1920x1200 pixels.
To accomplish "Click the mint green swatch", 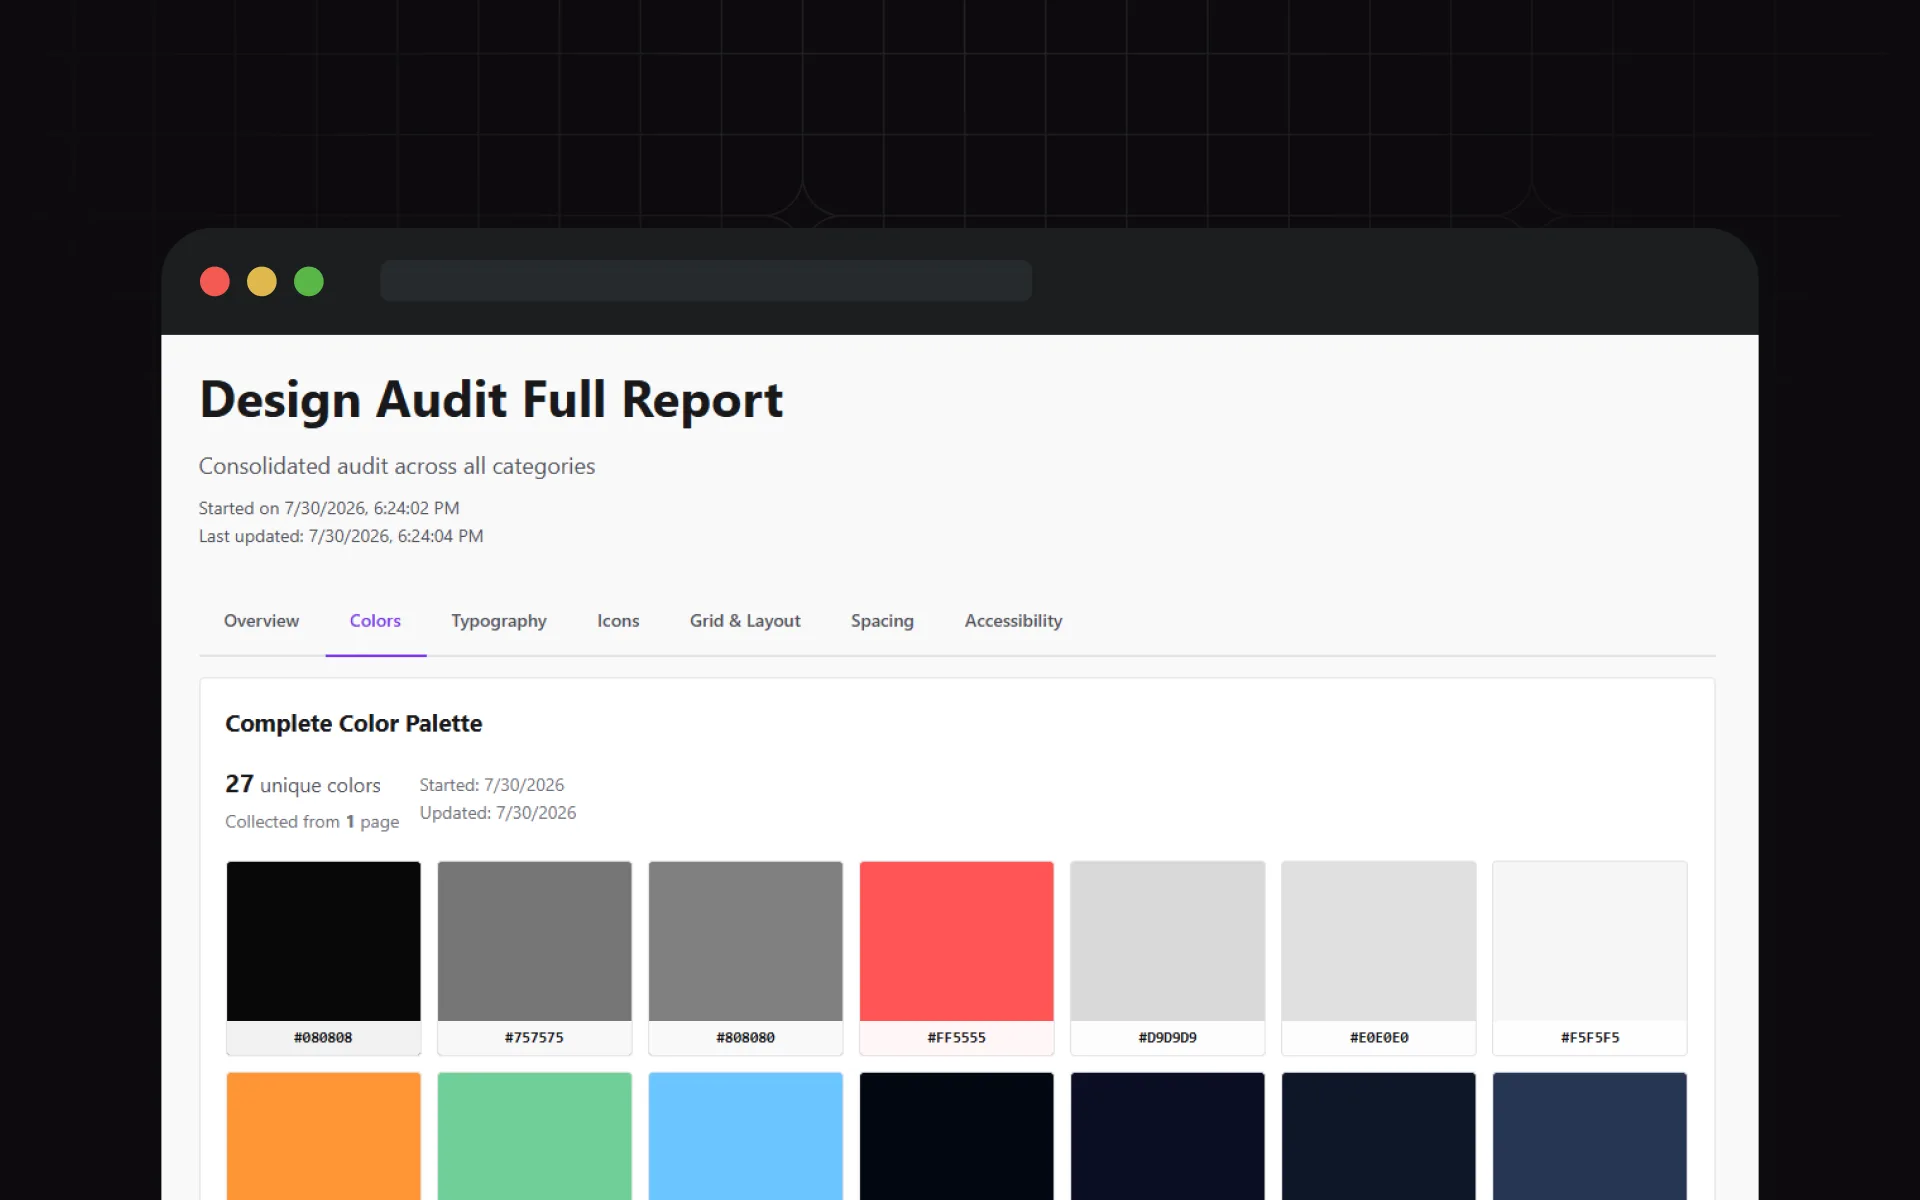I will coord(534,1136).
